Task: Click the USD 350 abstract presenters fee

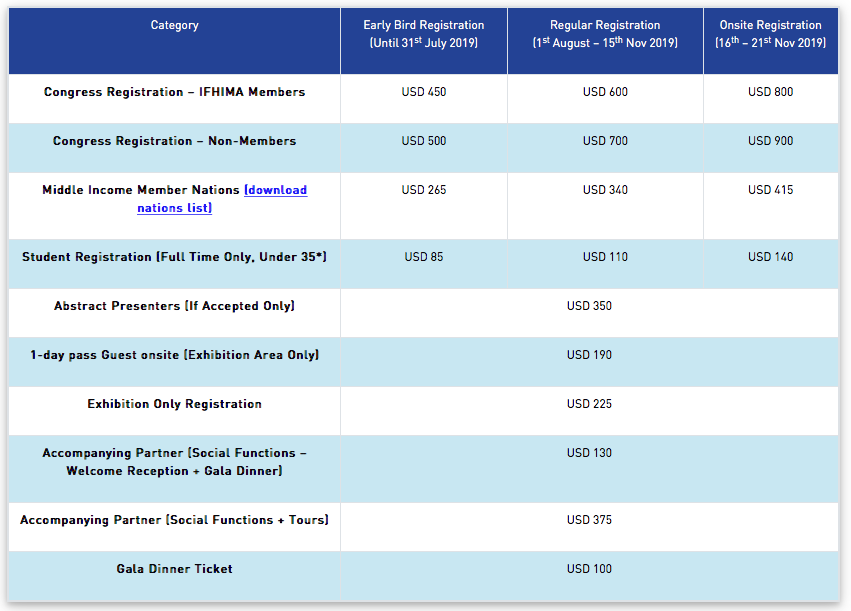Action: [x=589, y=306]
